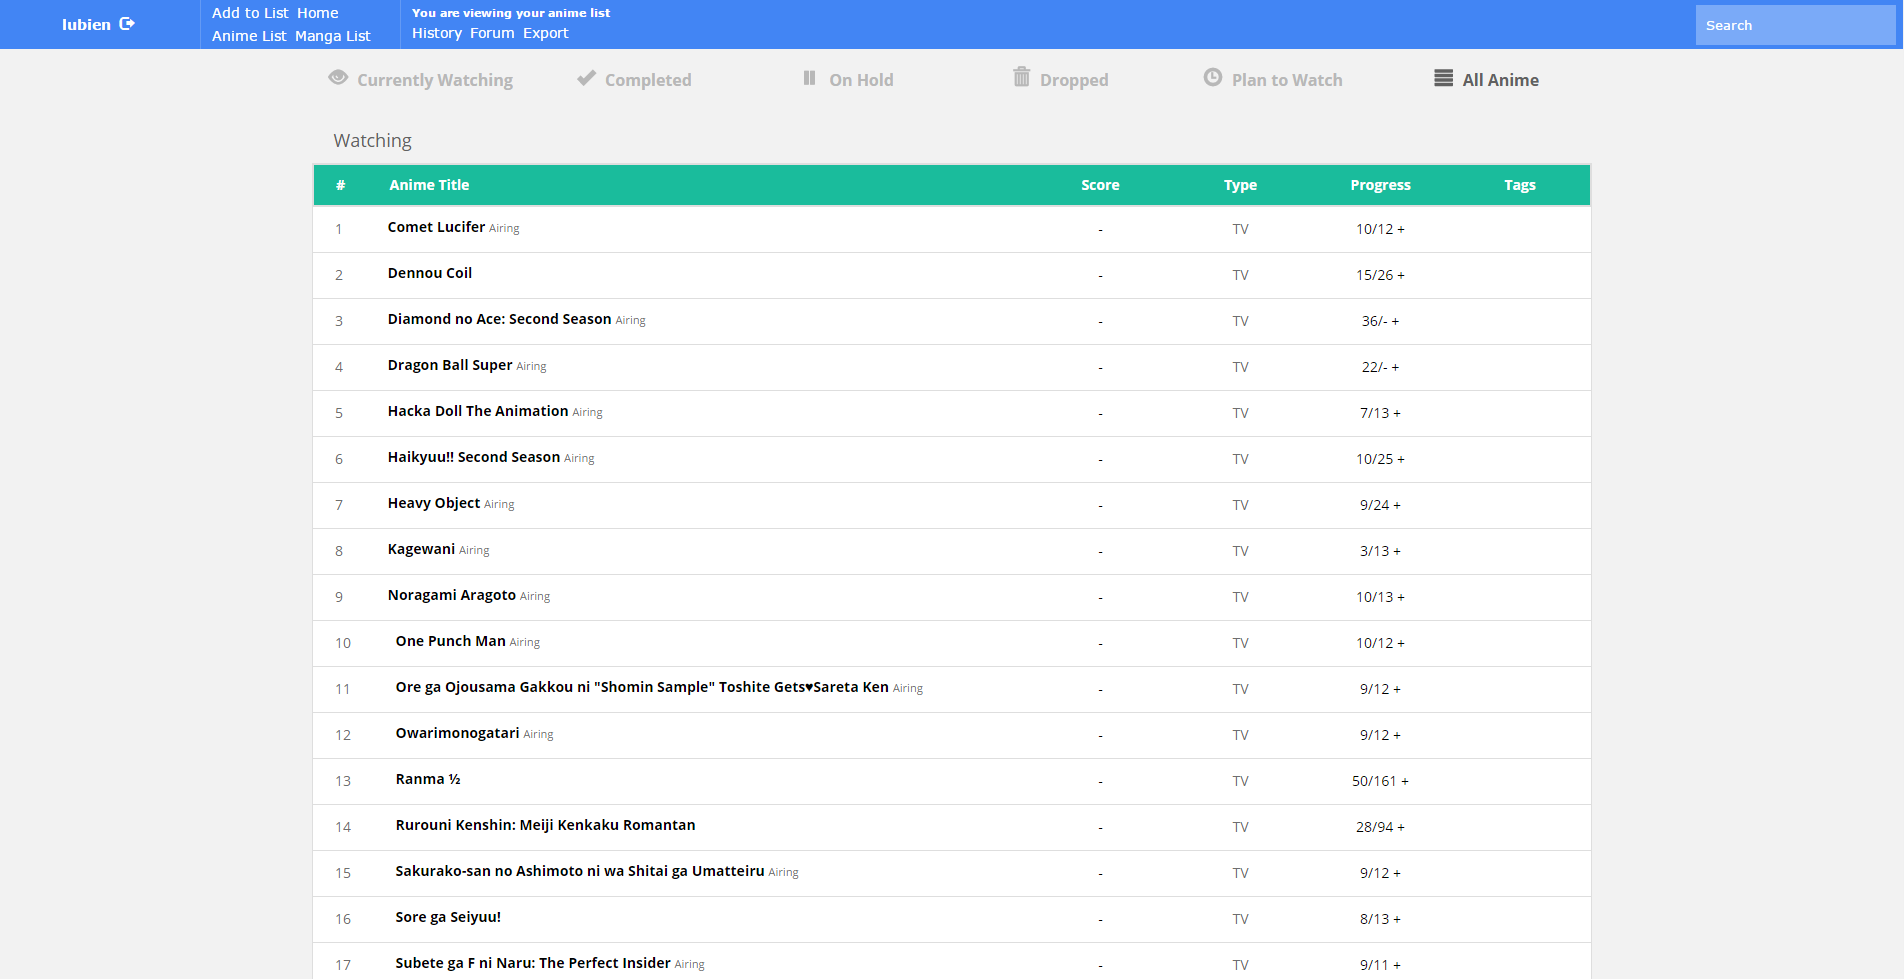Open Sore ga Seiyuu! title
1904x979 pixels.
click(448, 917)
